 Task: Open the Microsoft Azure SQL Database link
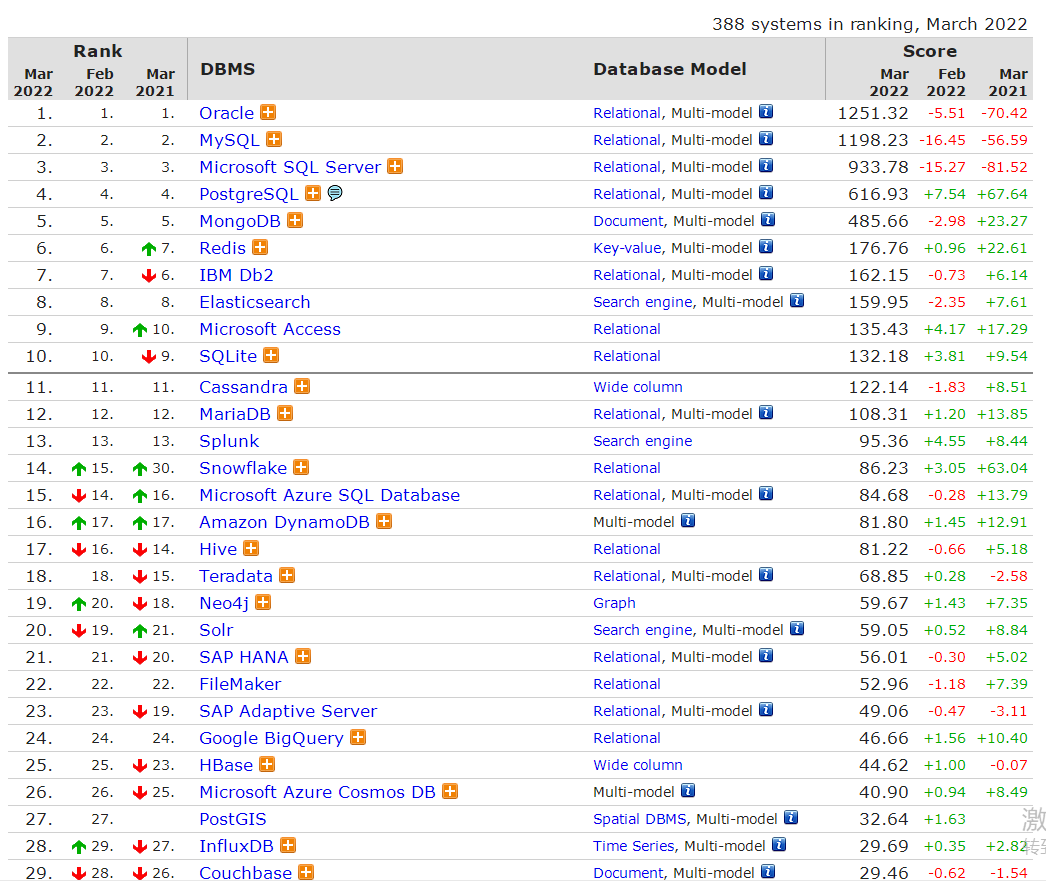[330, 496]
